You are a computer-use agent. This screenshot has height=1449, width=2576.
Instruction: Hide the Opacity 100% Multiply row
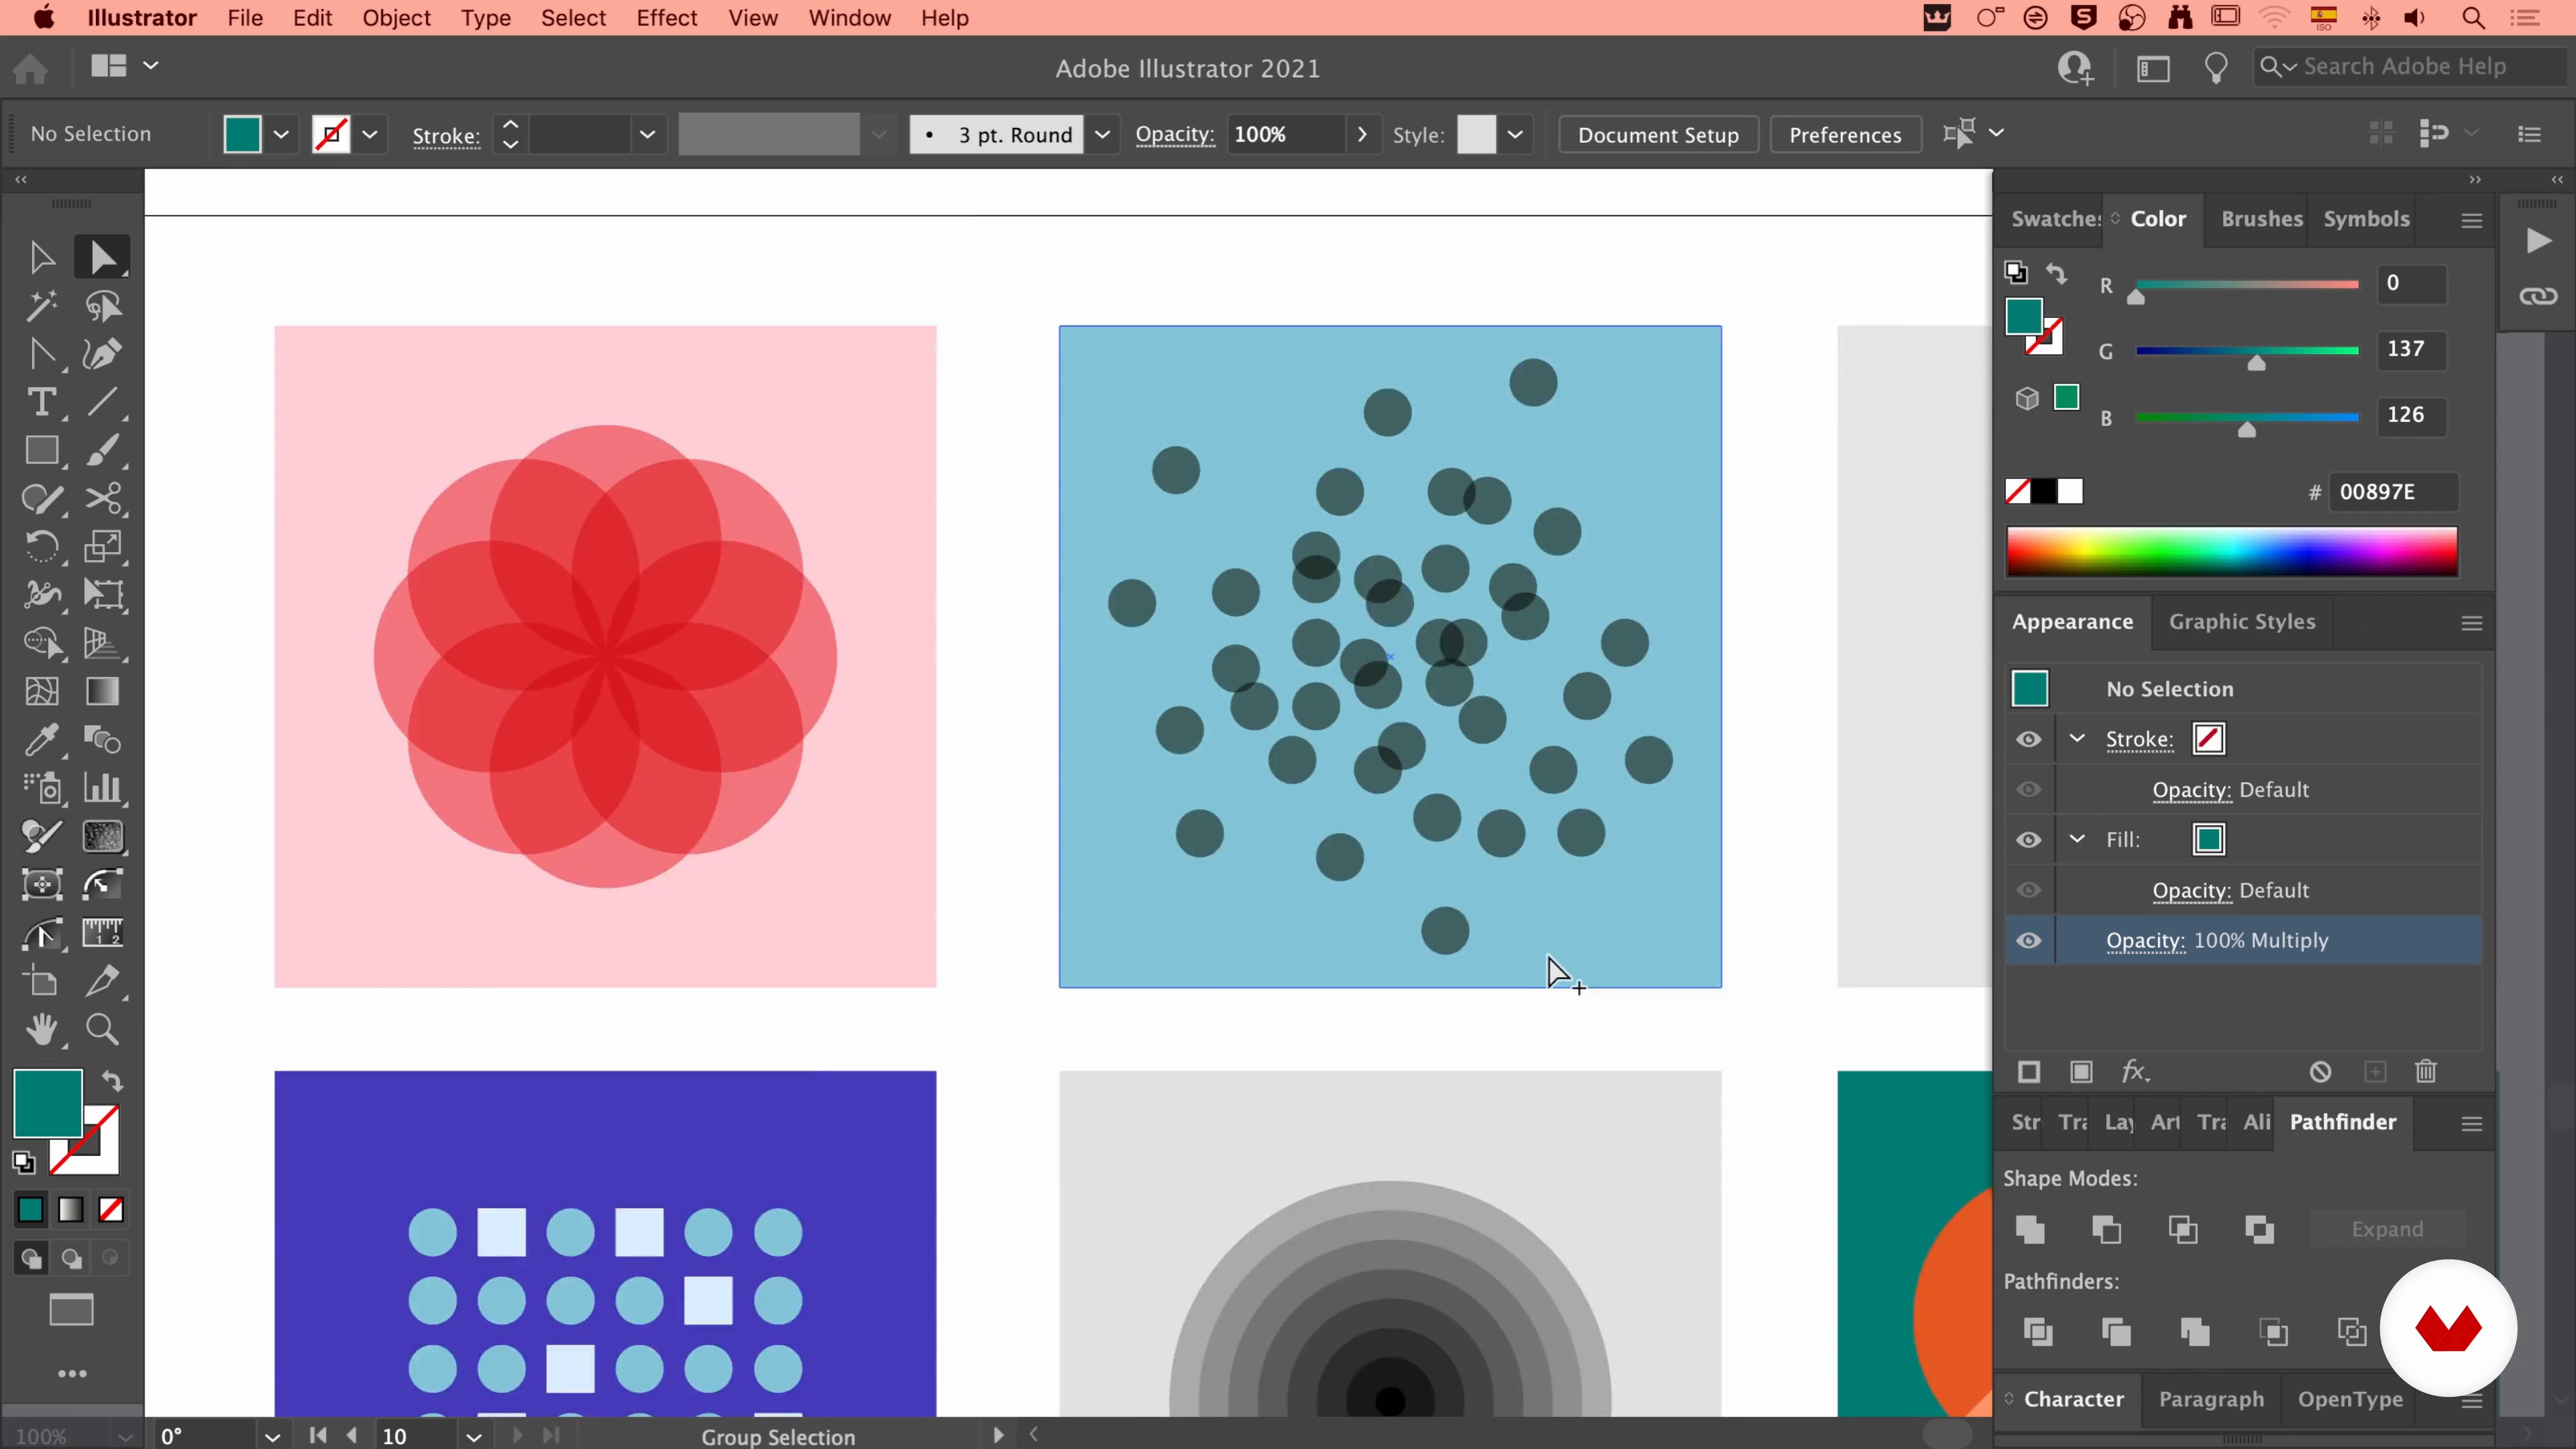(x=2028, y=941)
